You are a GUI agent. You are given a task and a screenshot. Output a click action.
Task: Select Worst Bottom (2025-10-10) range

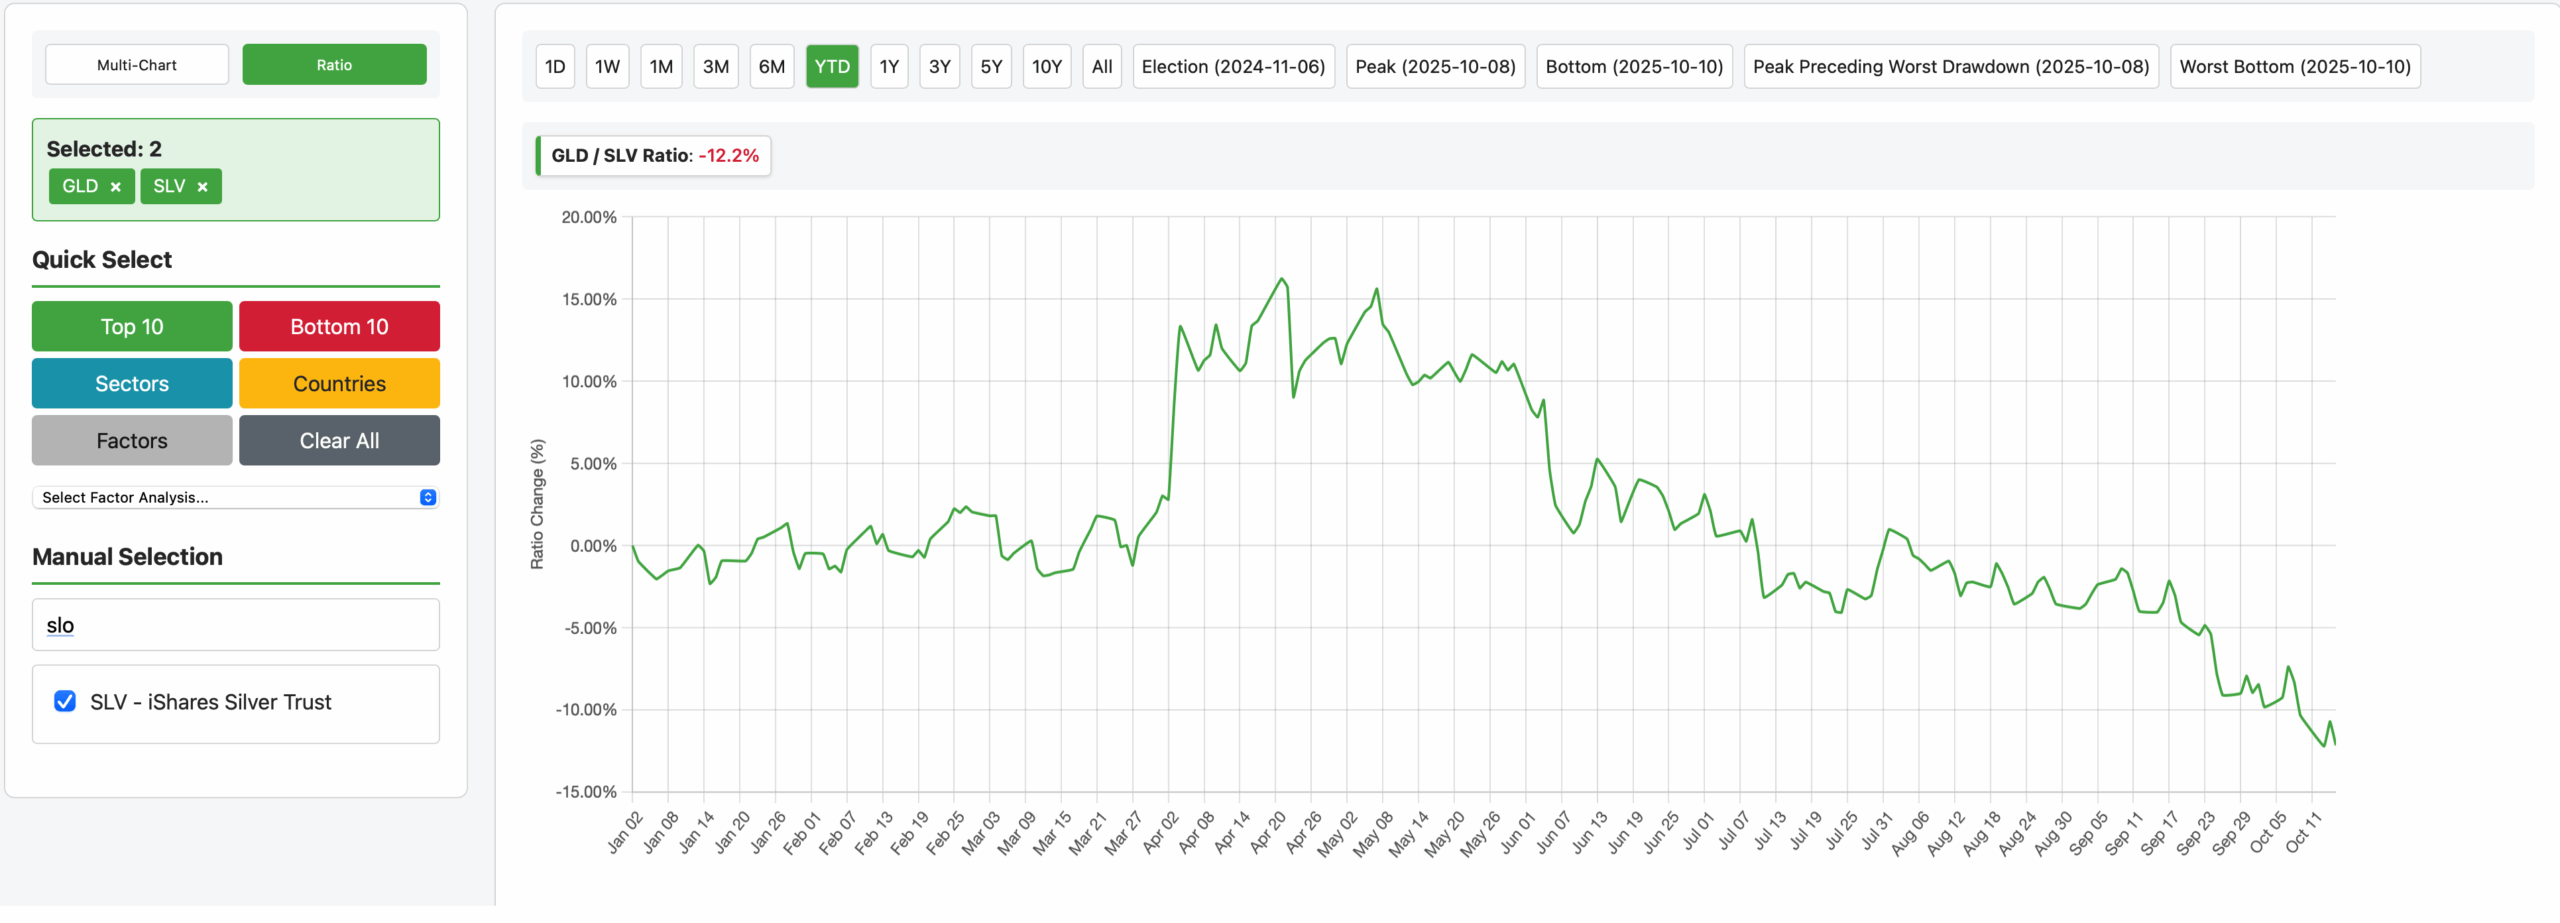click(x=2294, y=67)
